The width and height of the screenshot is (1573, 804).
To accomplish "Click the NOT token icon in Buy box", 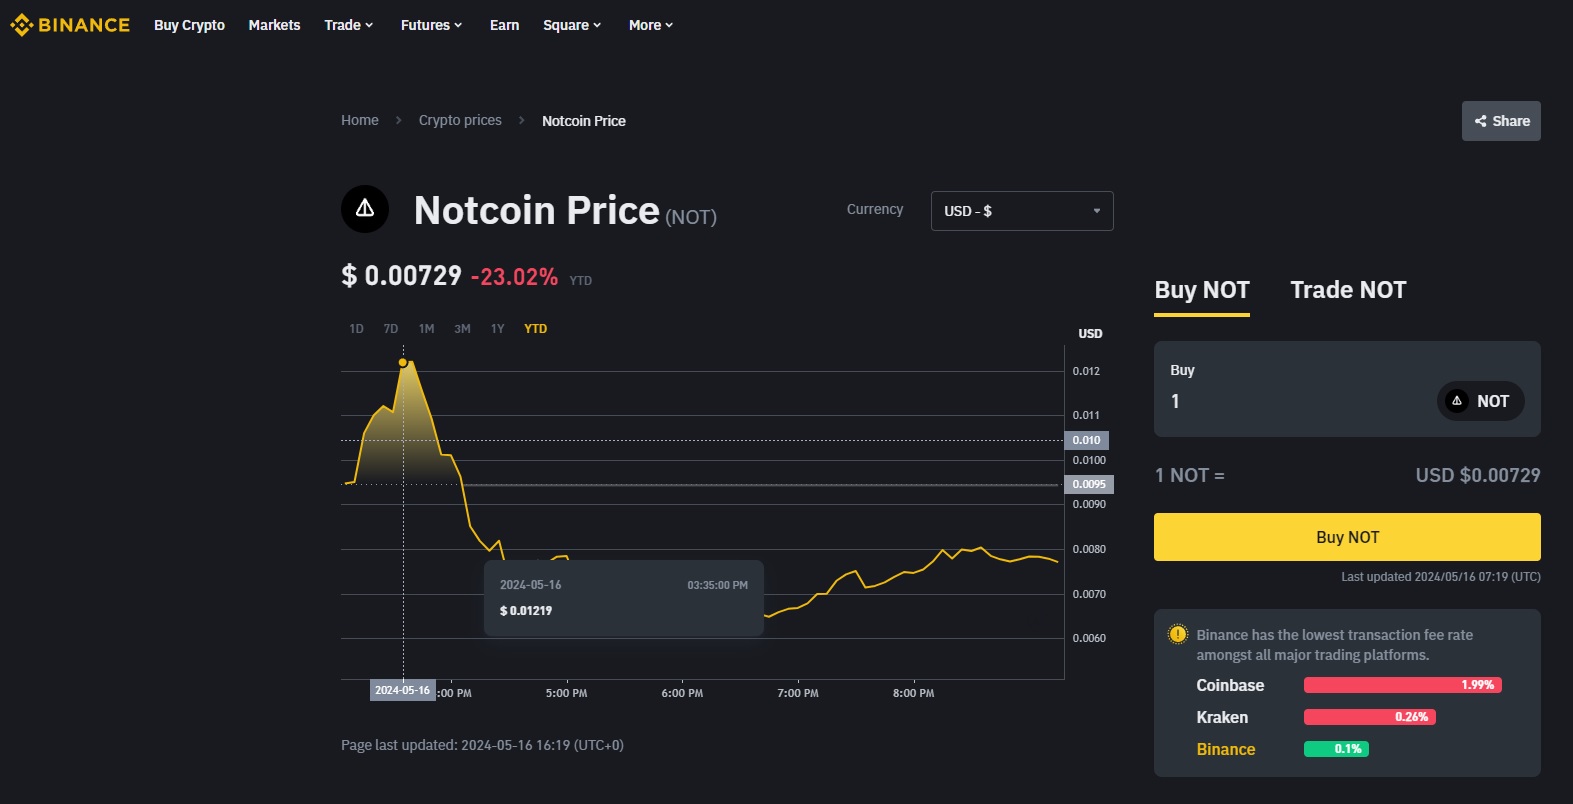I will (x=1457, y=401).
